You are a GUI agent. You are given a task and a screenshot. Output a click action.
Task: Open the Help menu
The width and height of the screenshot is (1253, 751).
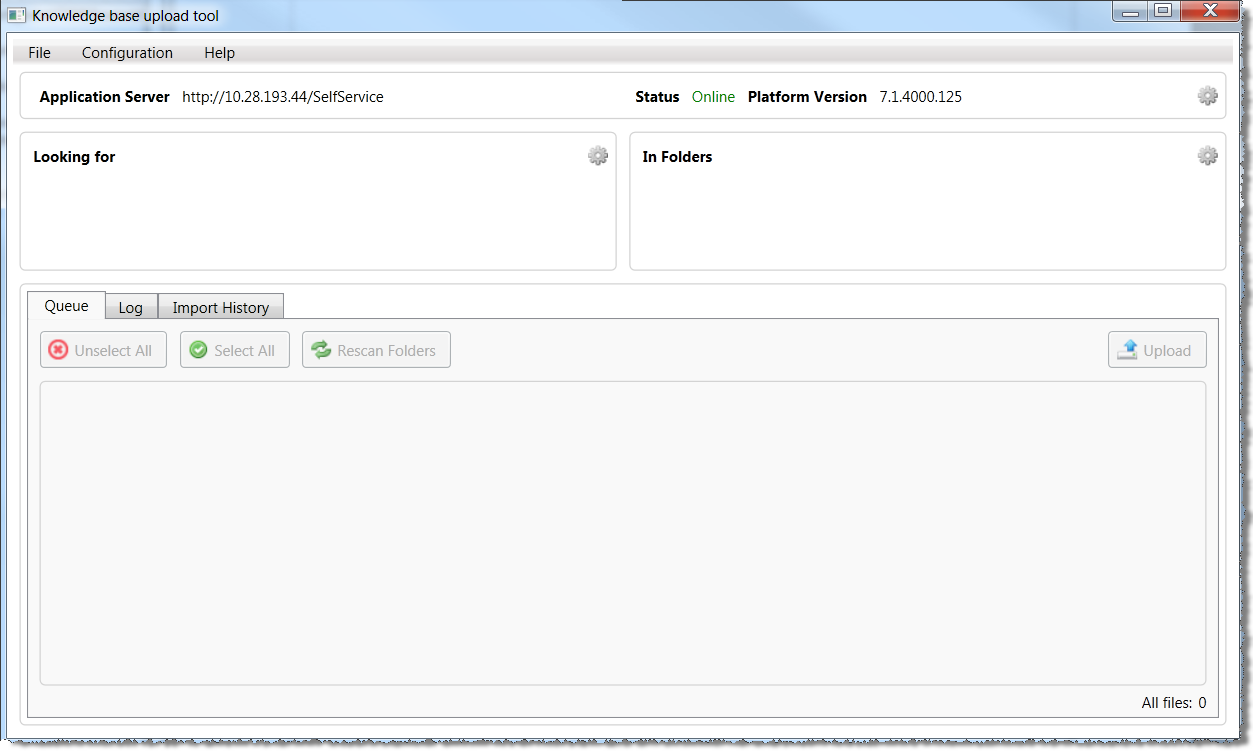(x=219, y=53)
